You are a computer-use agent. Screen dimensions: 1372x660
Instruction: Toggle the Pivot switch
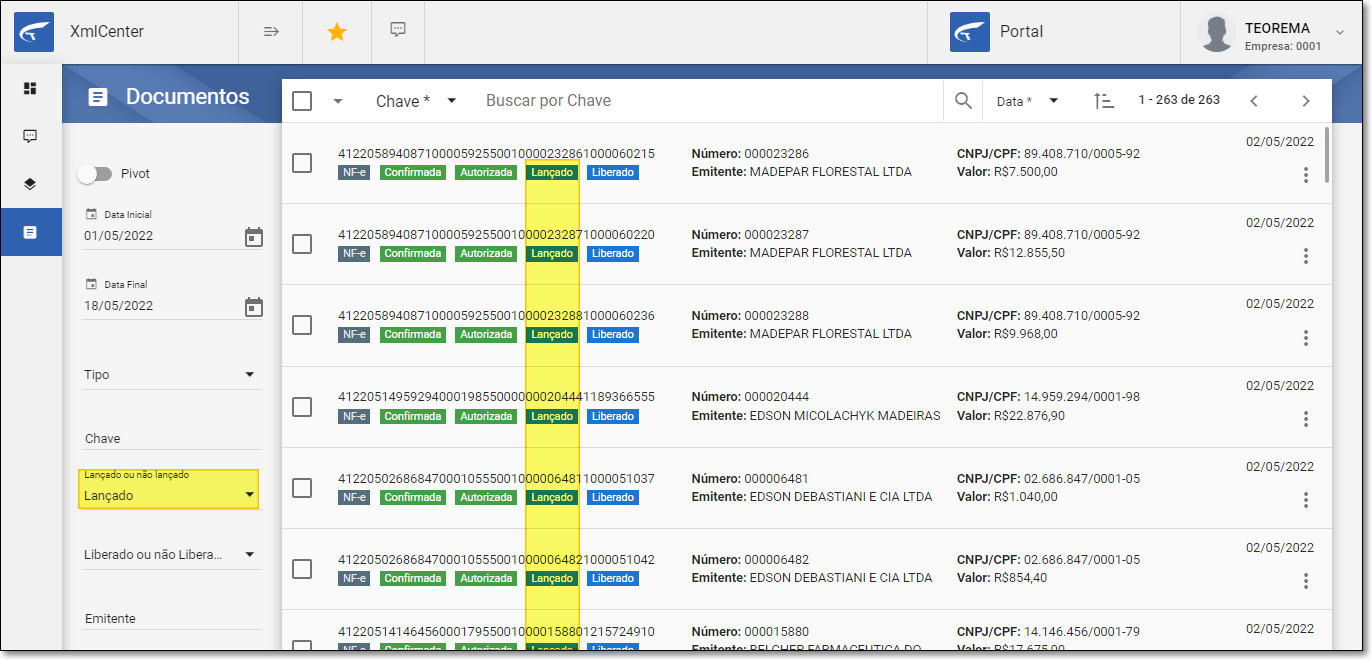(x=95, y=174)
